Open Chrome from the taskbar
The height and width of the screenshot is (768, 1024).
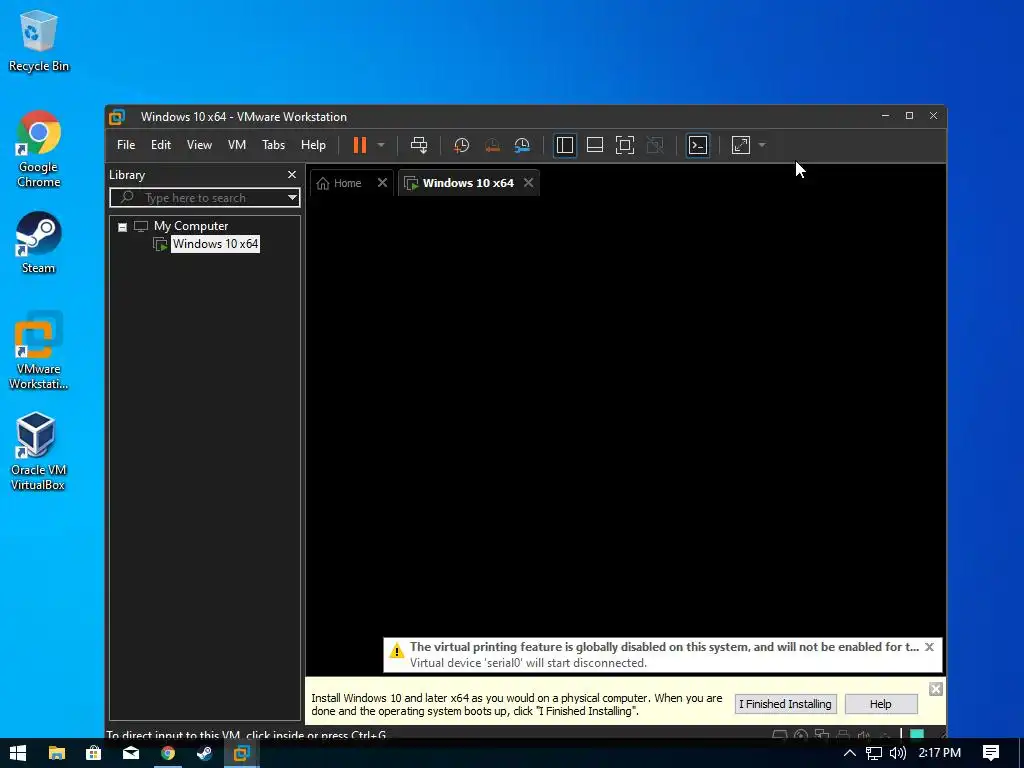tap(168, 753)
